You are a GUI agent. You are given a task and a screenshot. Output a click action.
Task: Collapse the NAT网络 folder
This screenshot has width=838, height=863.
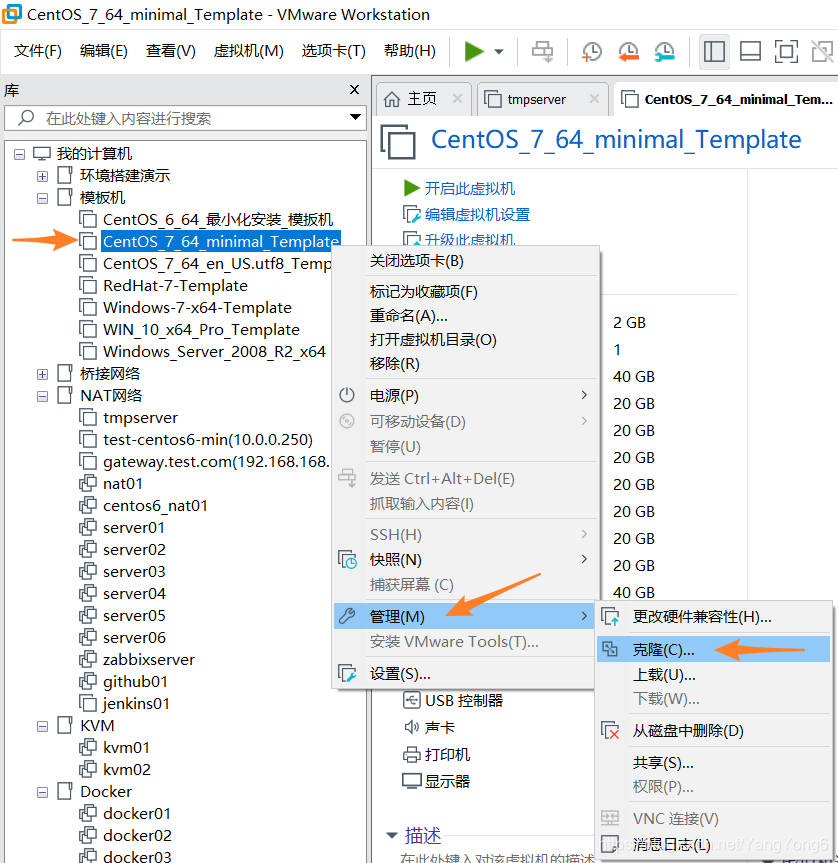pyautogui.click(x=42, y=396)
